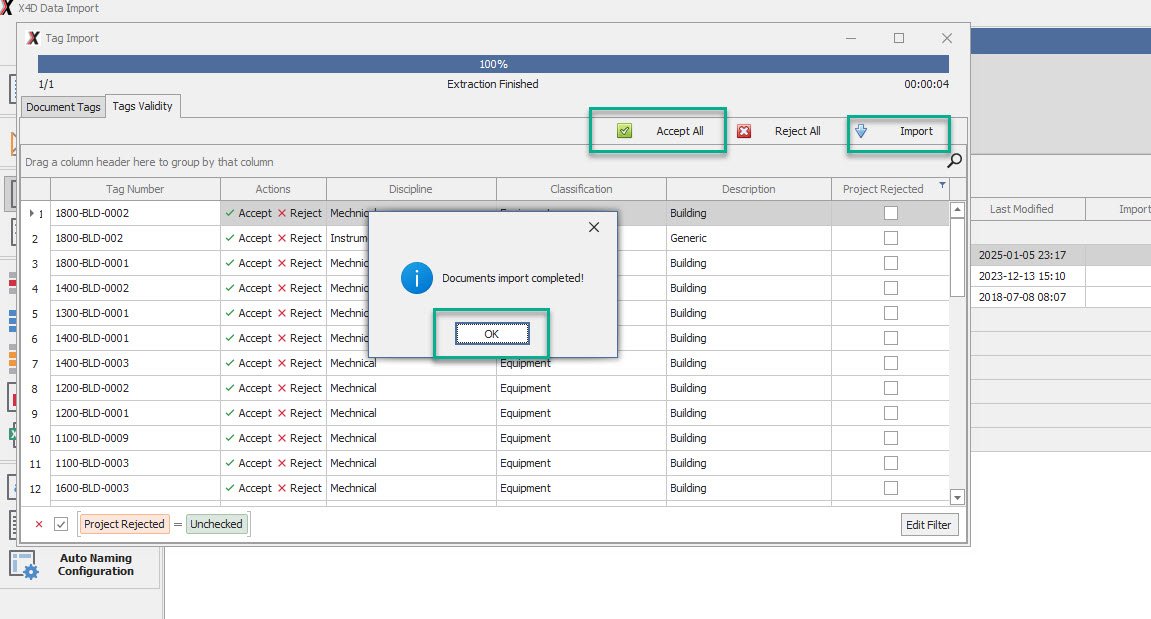Switch to the Document Tags tab

click(63, 107)
